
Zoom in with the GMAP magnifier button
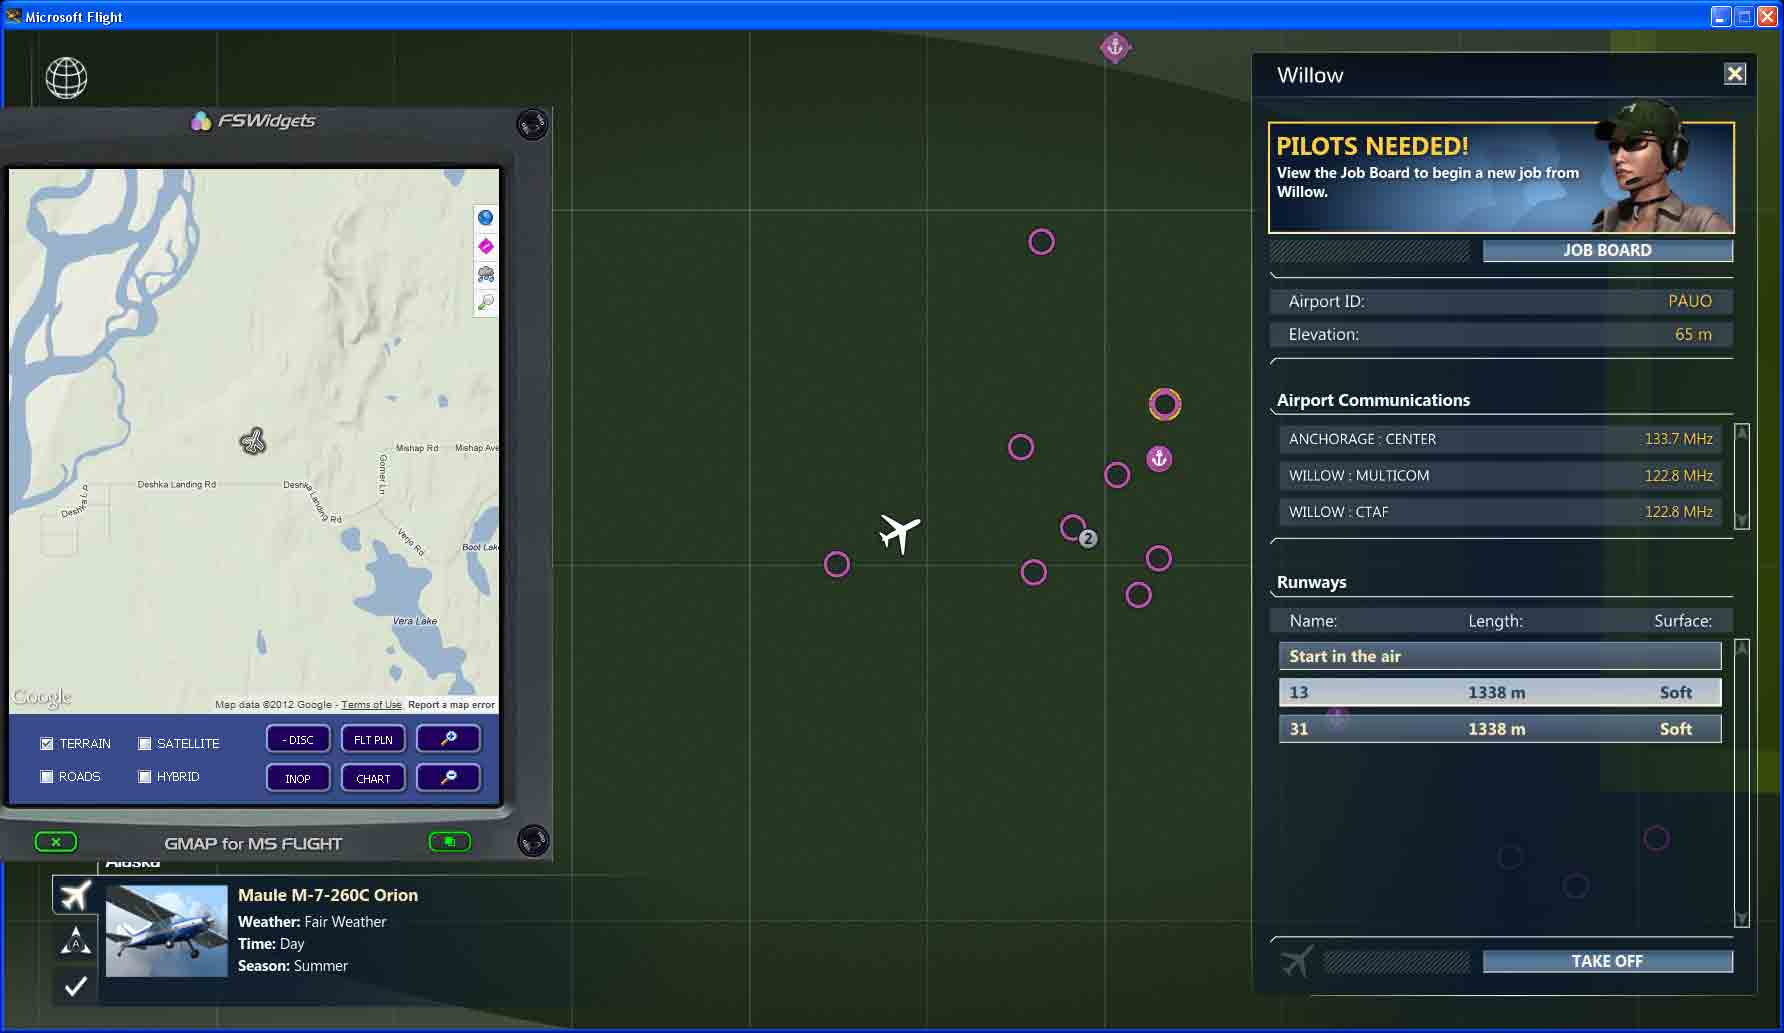448,739
